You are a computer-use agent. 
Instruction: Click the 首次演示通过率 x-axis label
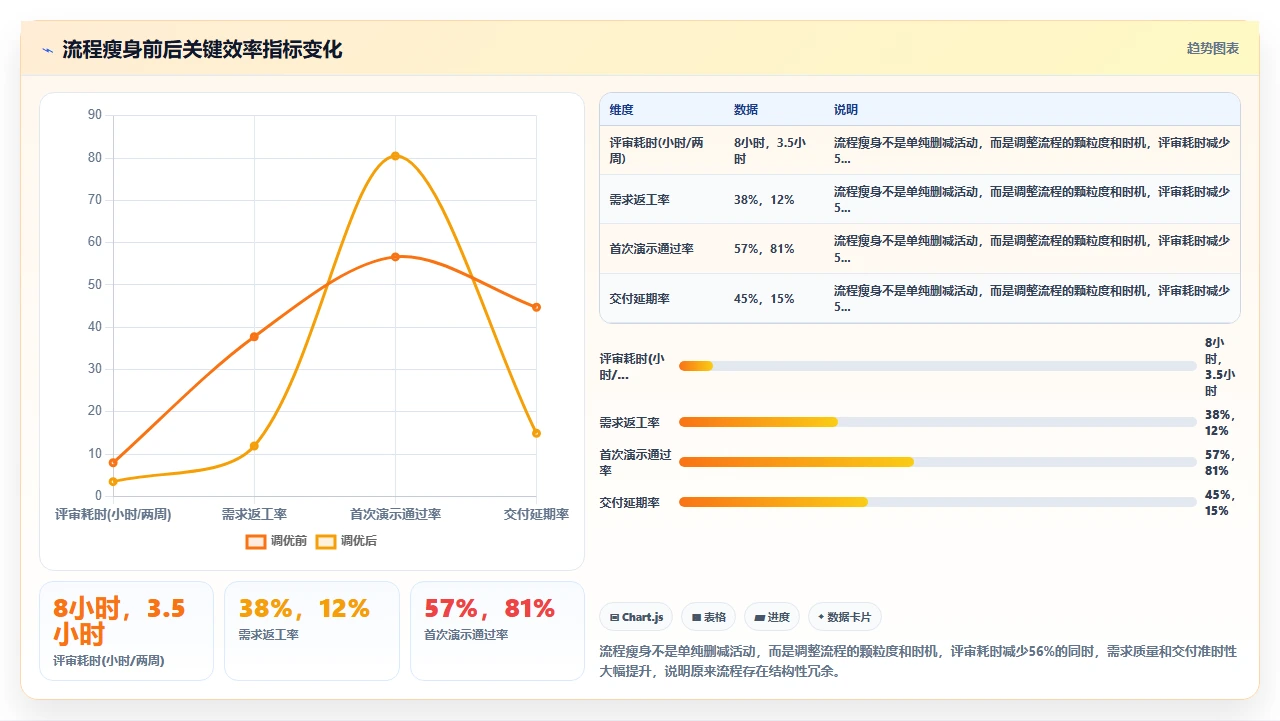[x=395, y=514]
